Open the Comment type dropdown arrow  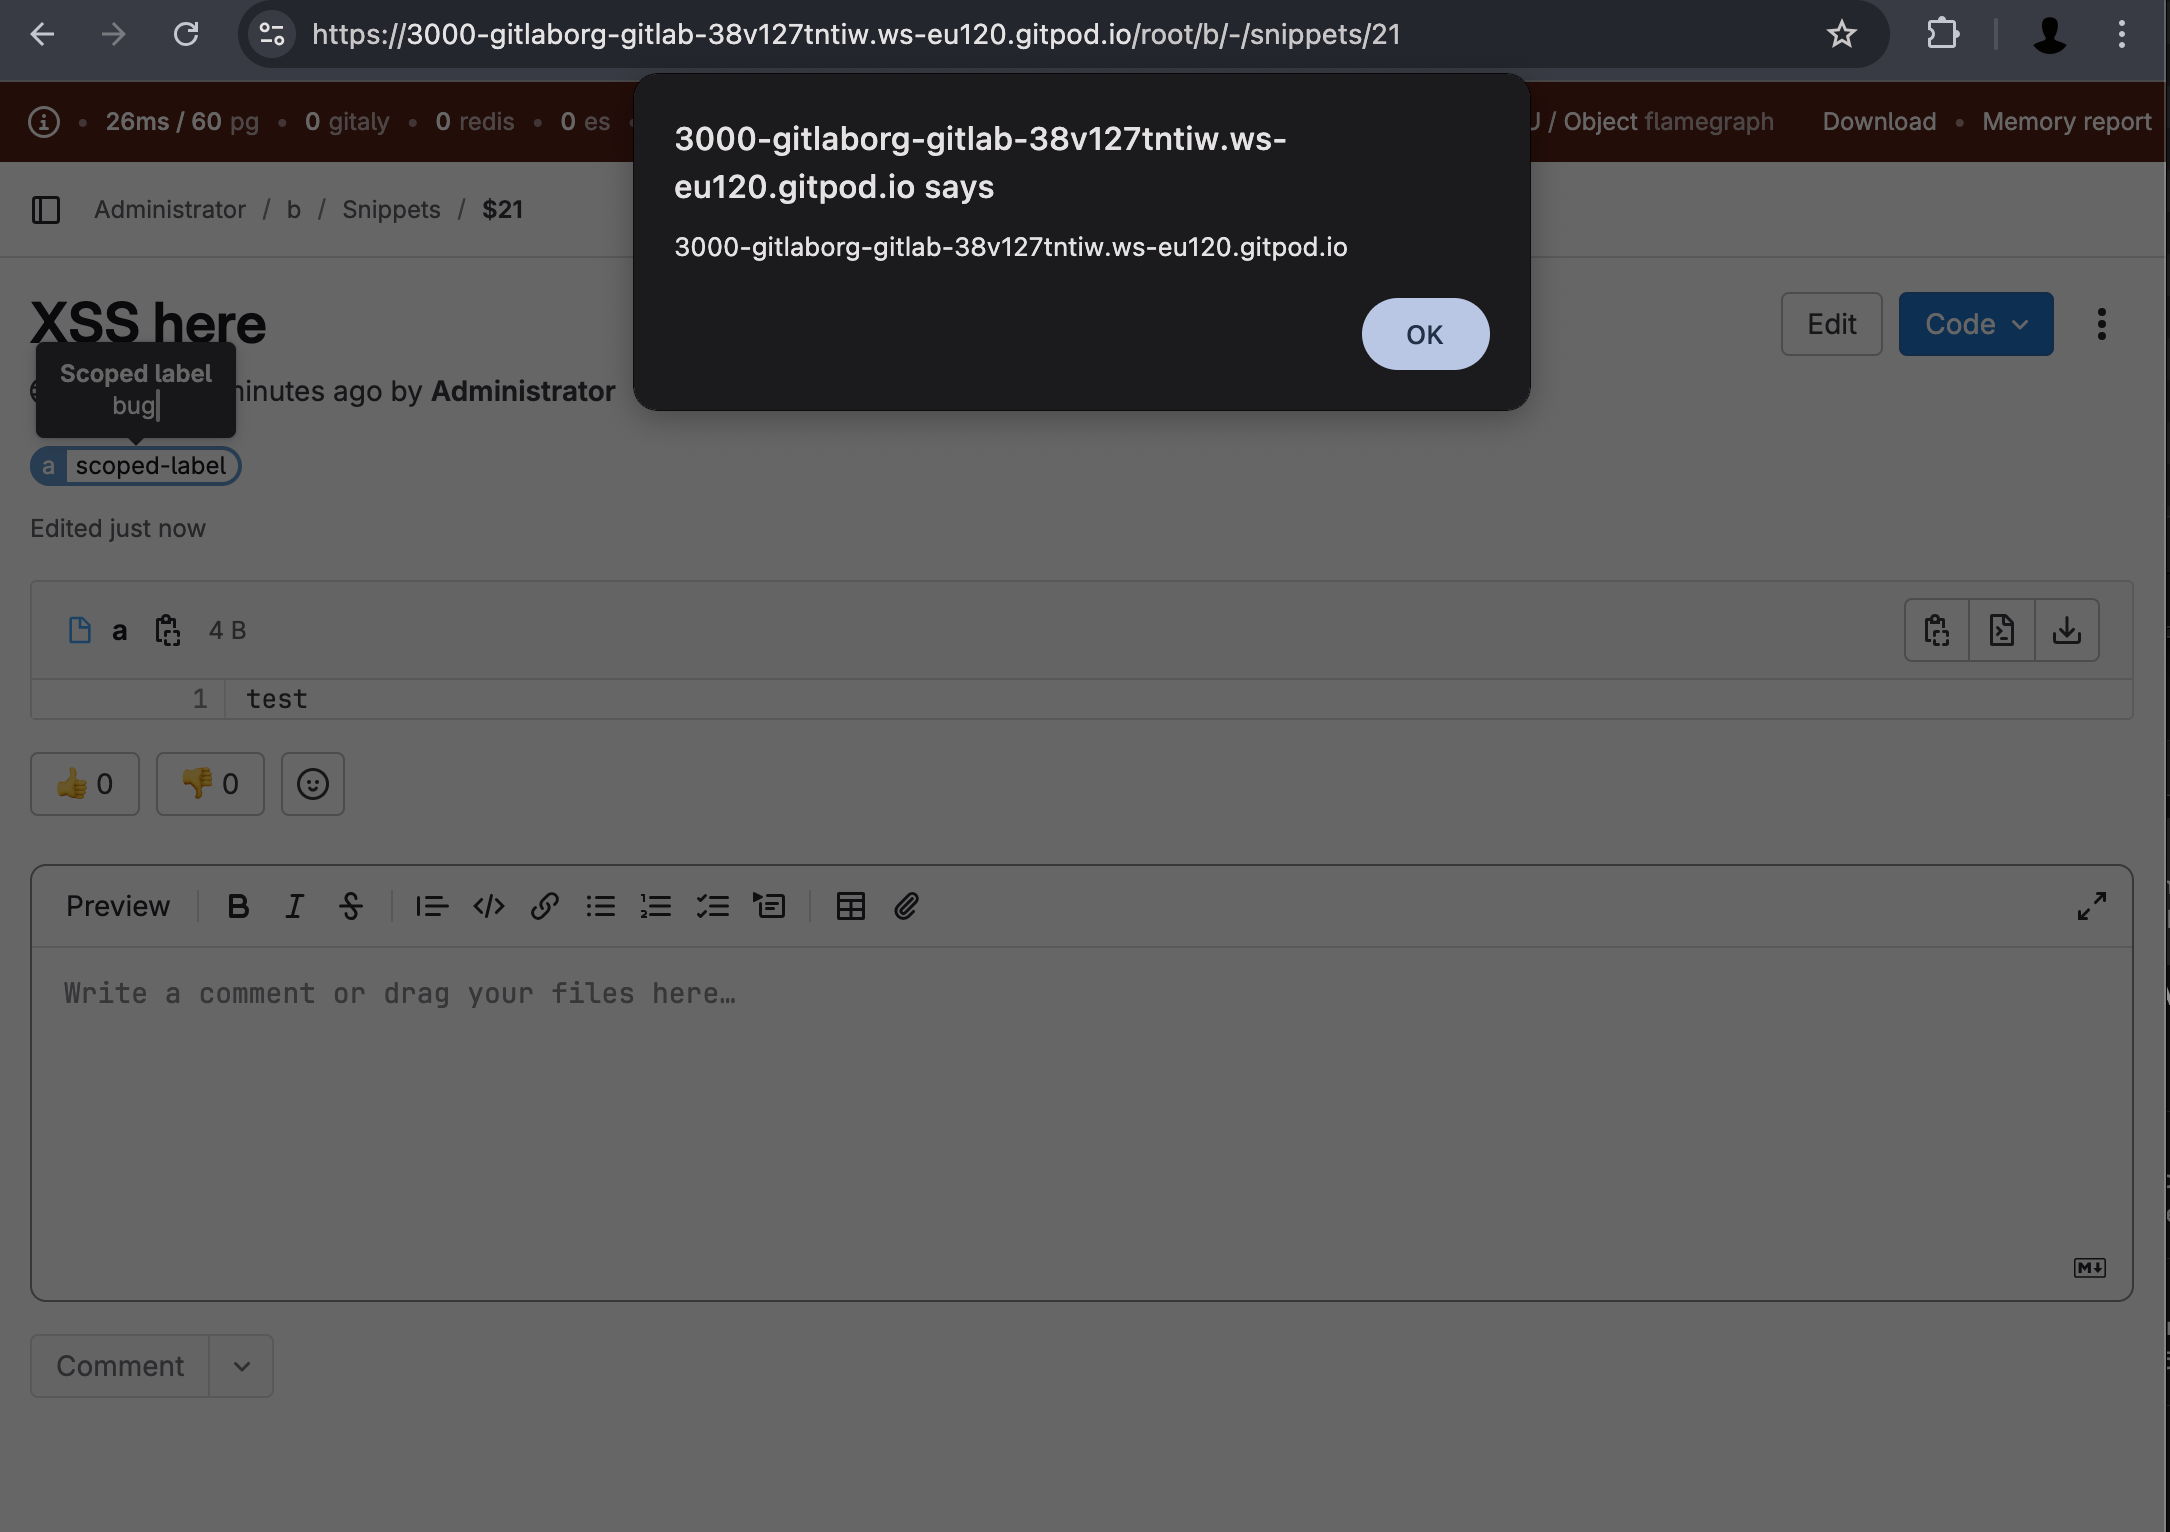[241, 1366]
